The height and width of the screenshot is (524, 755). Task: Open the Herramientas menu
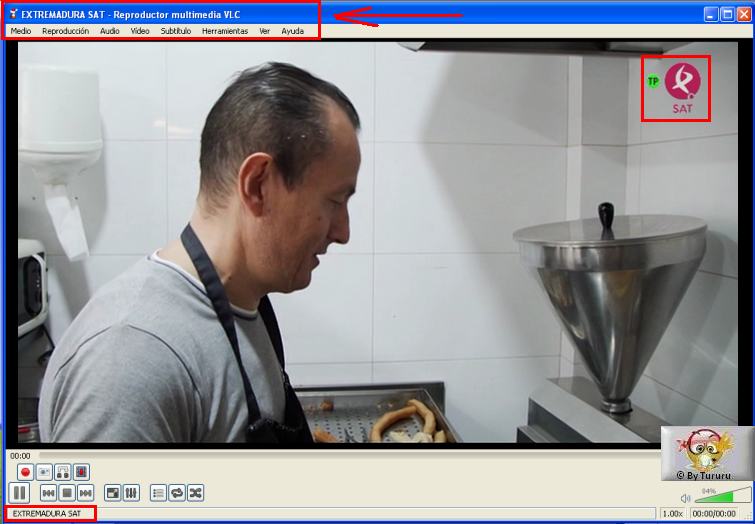tap(225, 31)
